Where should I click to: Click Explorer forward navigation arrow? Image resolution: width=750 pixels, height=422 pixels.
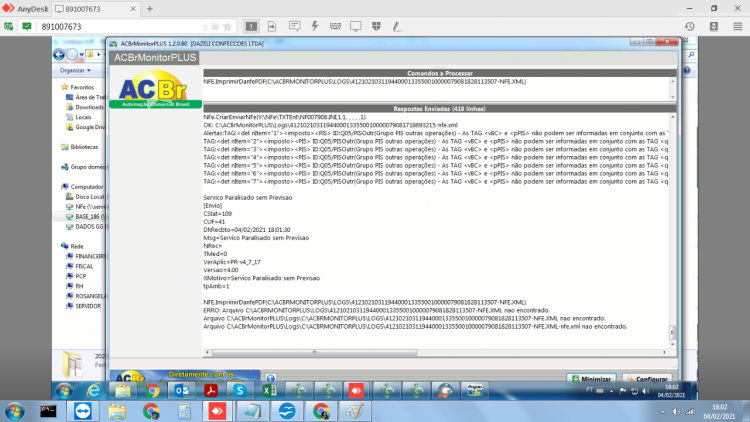pos(72,55)
